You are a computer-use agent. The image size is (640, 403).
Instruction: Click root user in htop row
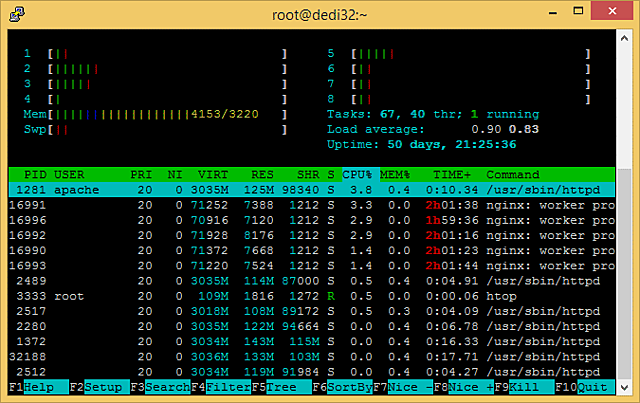click(69, 296)
